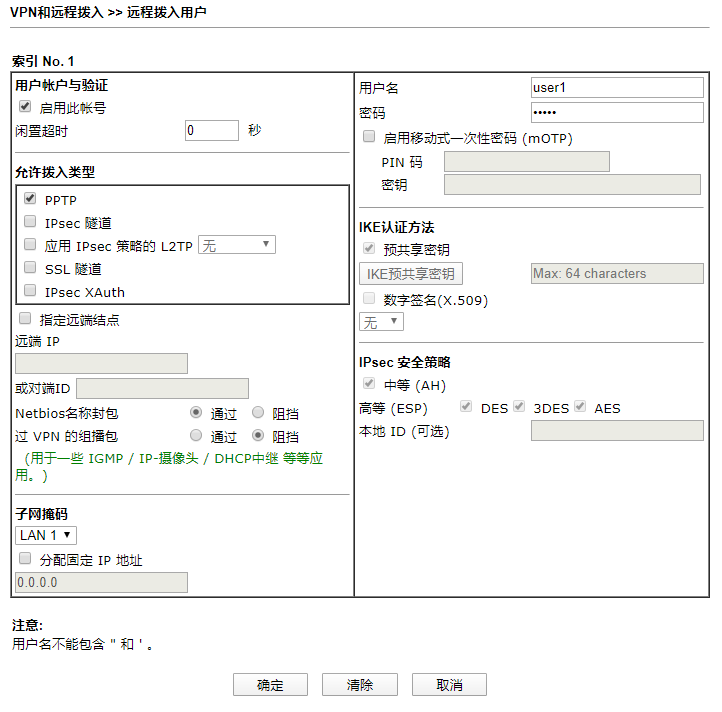722x712 pixels.
Task: Click the IKE预共享密钥 button
Action: 411,274
